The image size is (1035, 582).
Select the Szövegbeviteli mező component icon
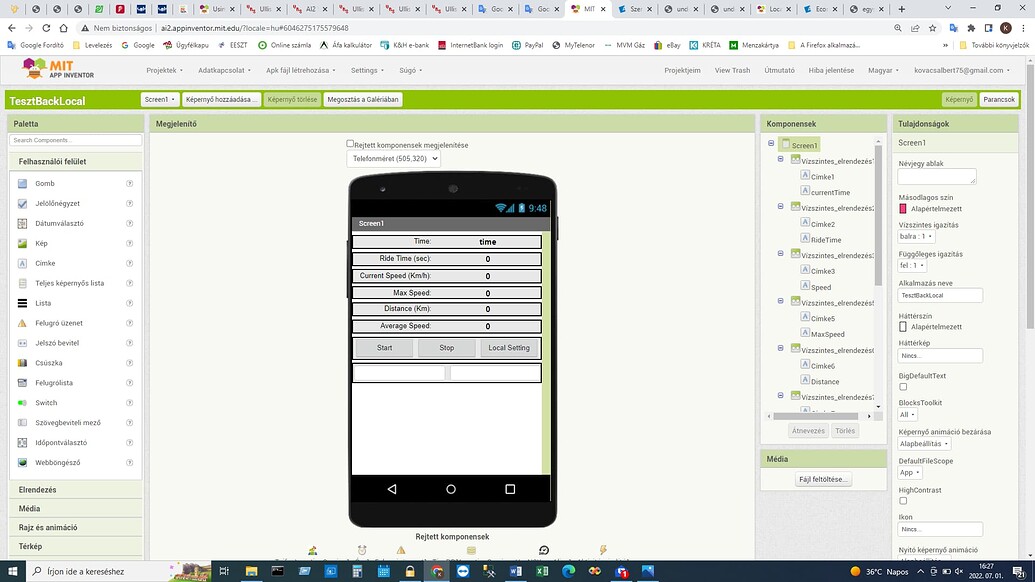pyautogui.click(x=22, y=422)
